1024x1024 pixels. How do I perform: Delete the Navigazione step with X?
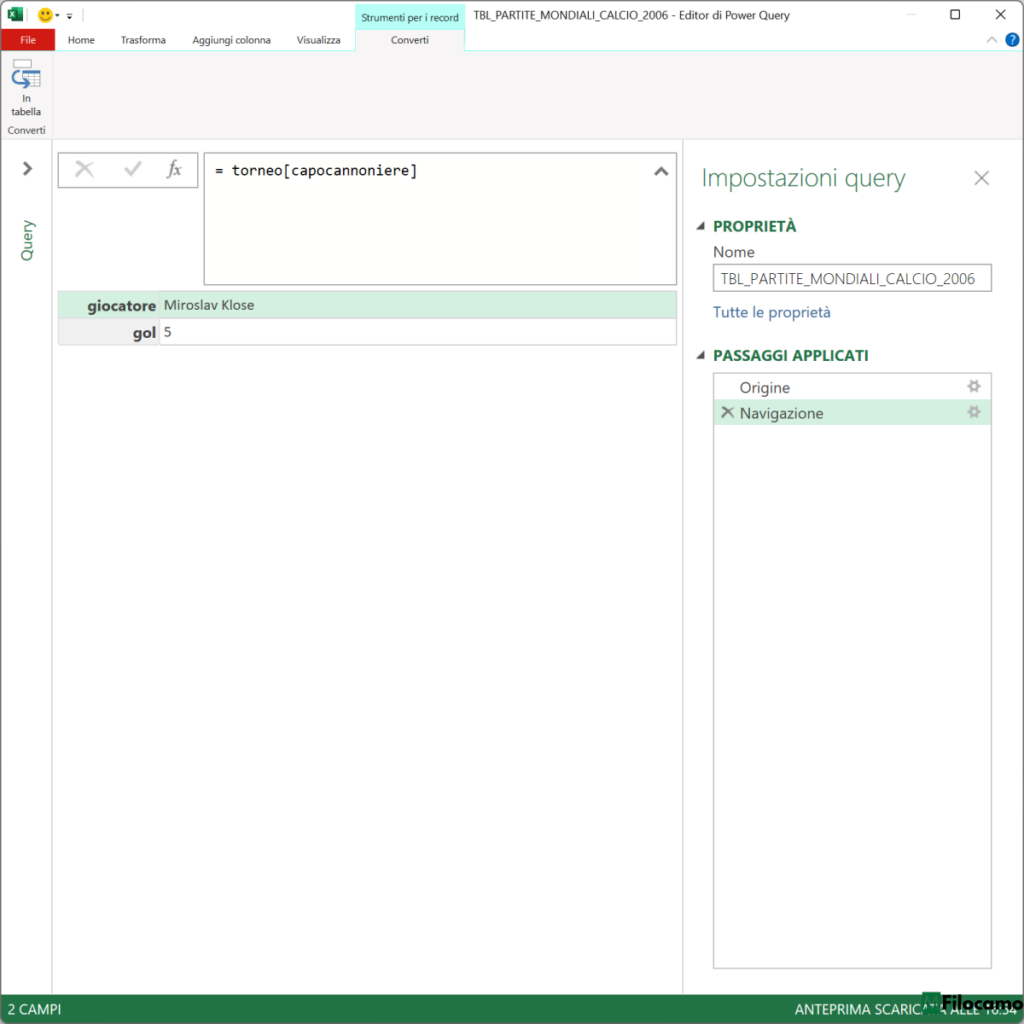tap(727, 412)
